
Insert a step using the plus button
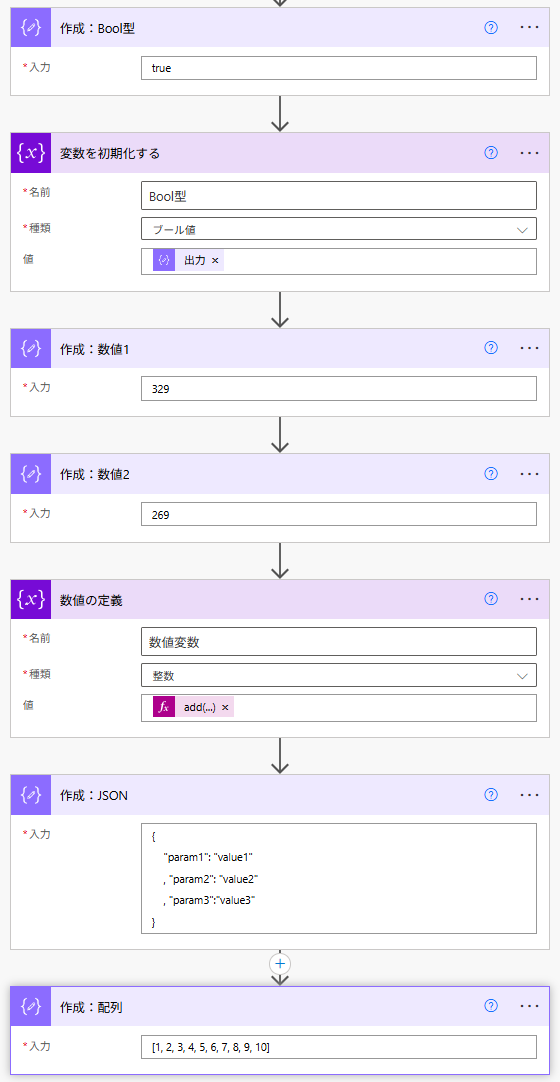[279, 962]
